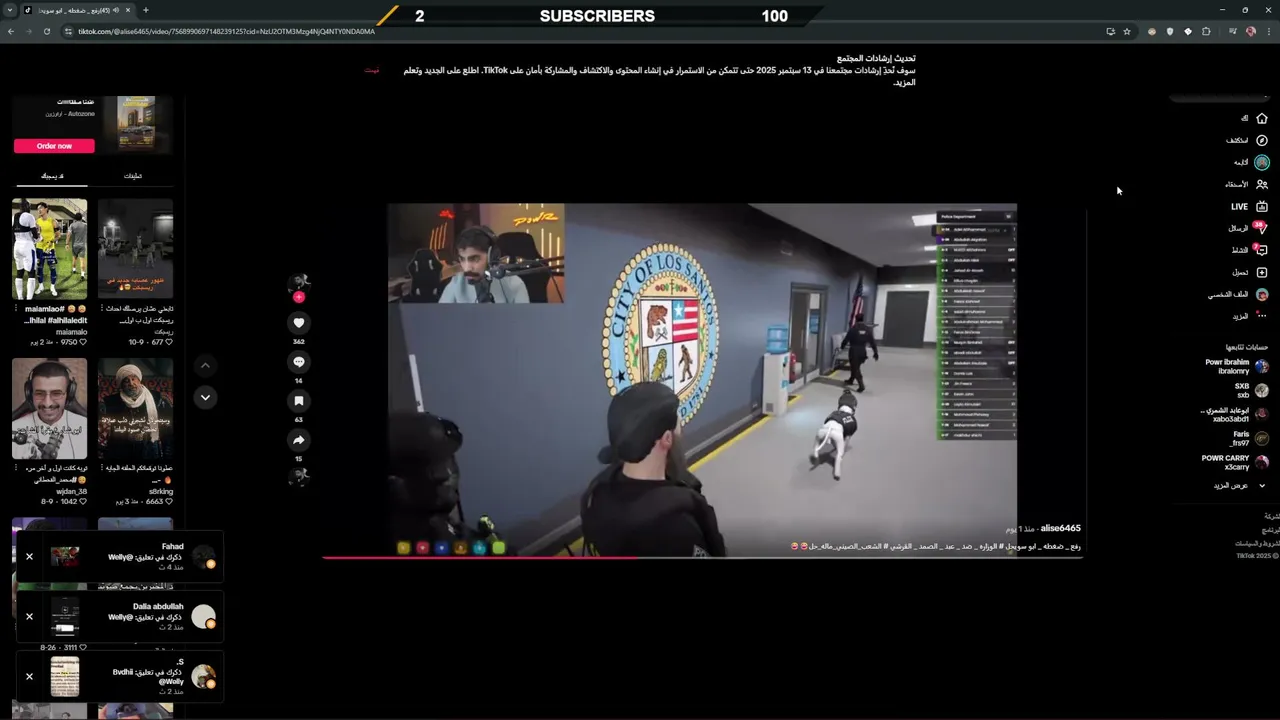1280x720 pixels.
Task: Open a new Chrome tab
Action: 145,10
